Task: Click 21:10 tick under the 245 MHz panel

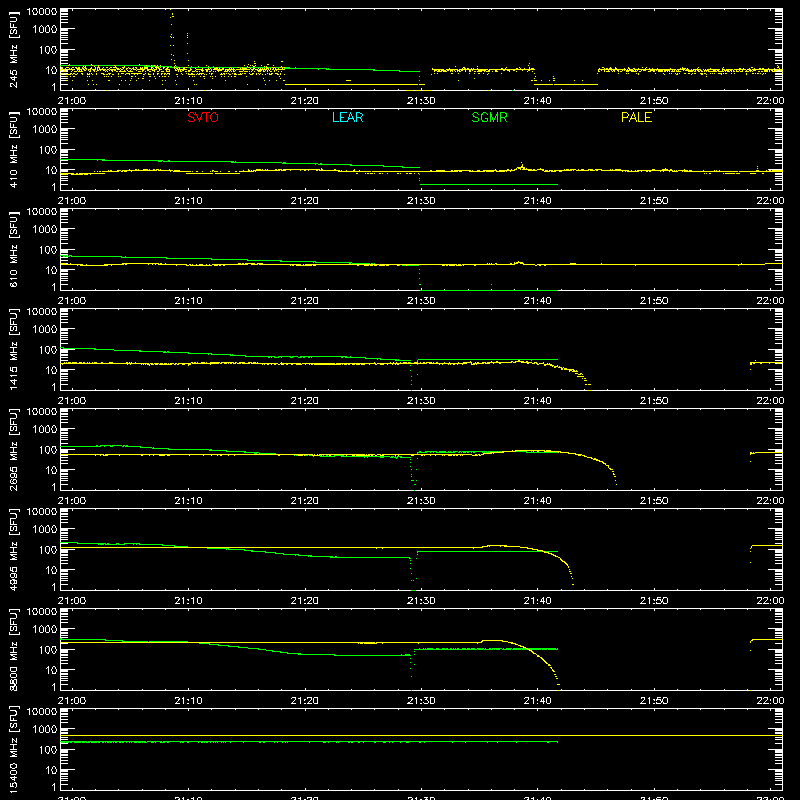Action: coord(188,101)
